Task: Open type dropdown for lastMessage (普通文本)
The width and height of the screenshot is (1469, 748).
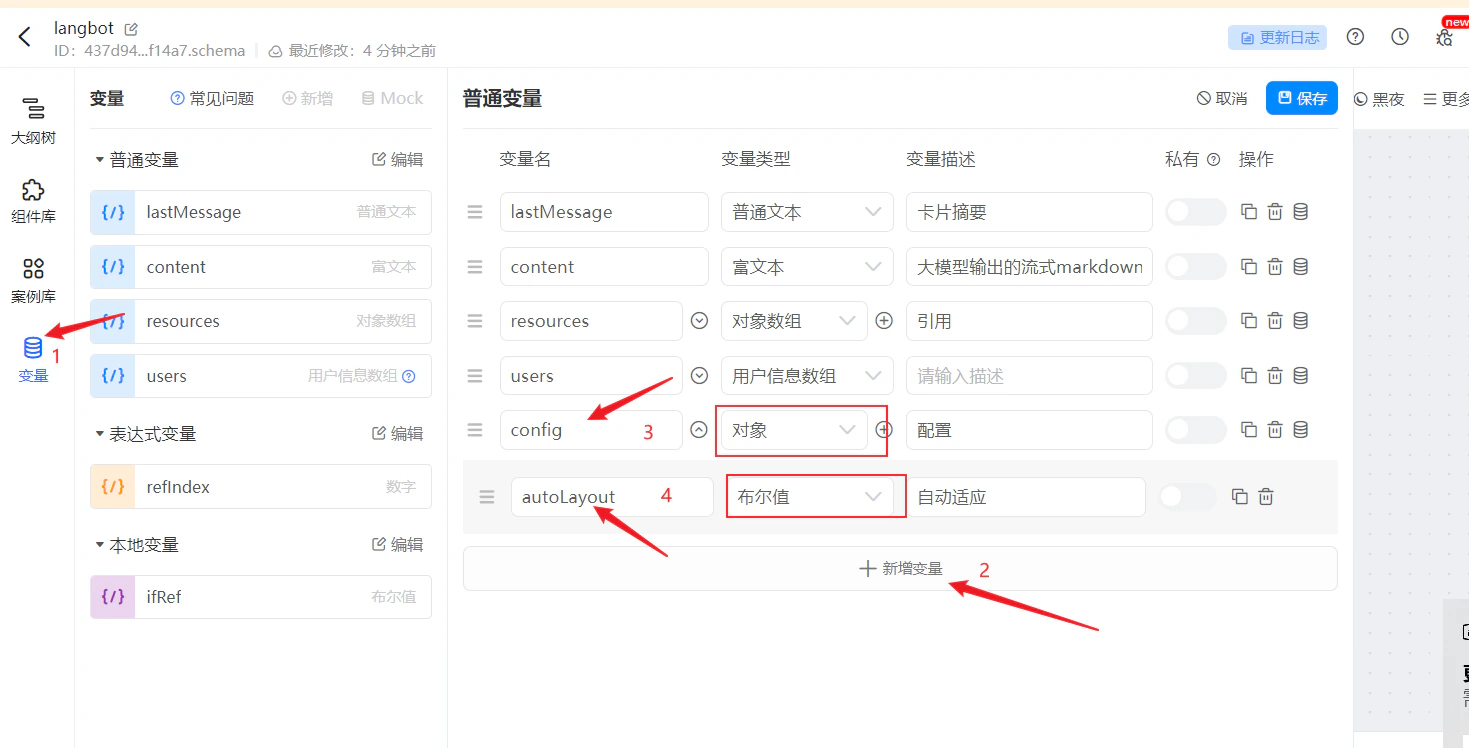Action: point(807,212)
